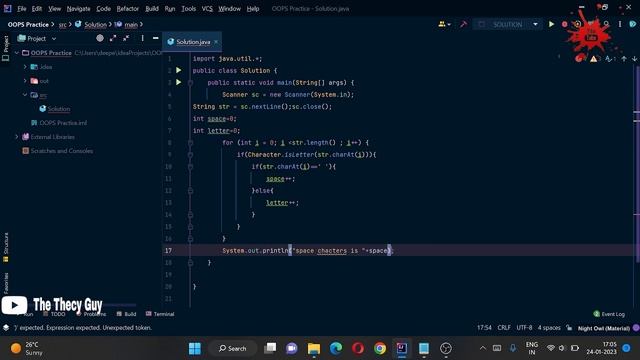Open the VCS menu
Screen dimensions: 640x360
[x=207, y=9]
